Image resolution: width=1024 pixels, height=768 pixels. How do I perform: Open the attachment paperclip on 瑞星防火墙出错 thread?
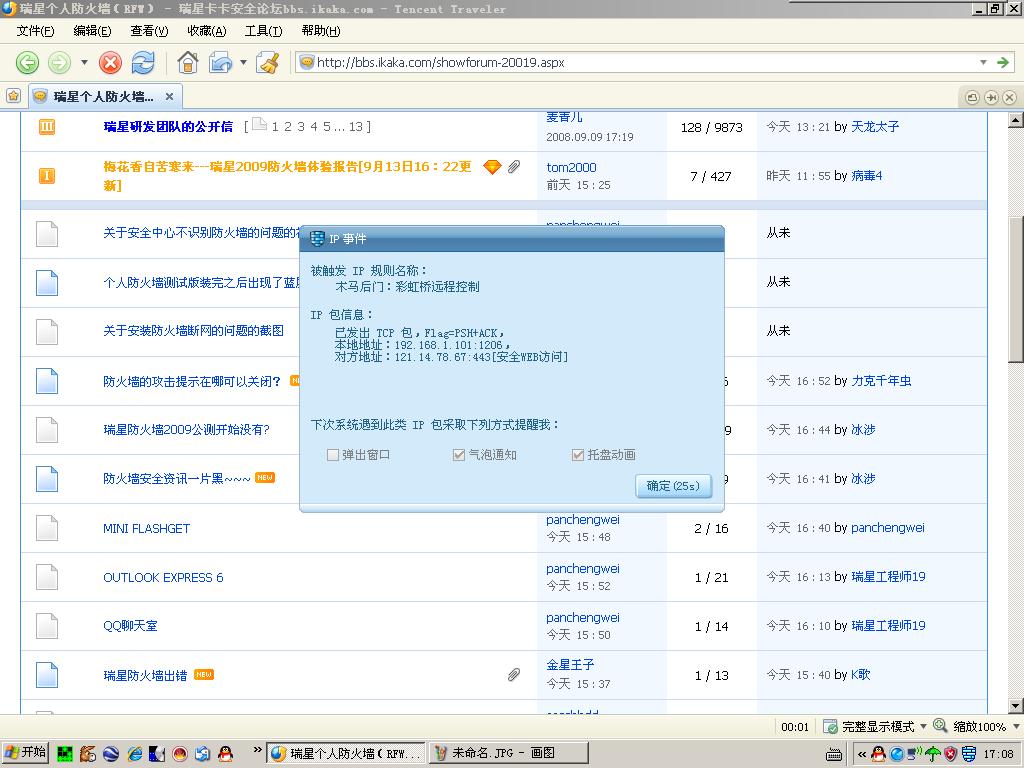pyautogui.click(x=513, y=675)
